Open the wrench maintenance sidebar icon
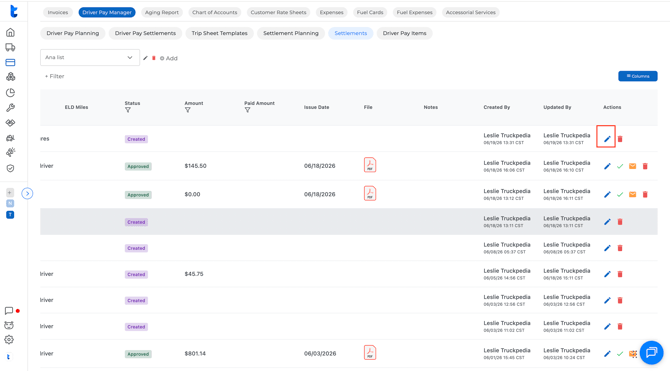Screen dimensions: 670x371 click(10, 108)
